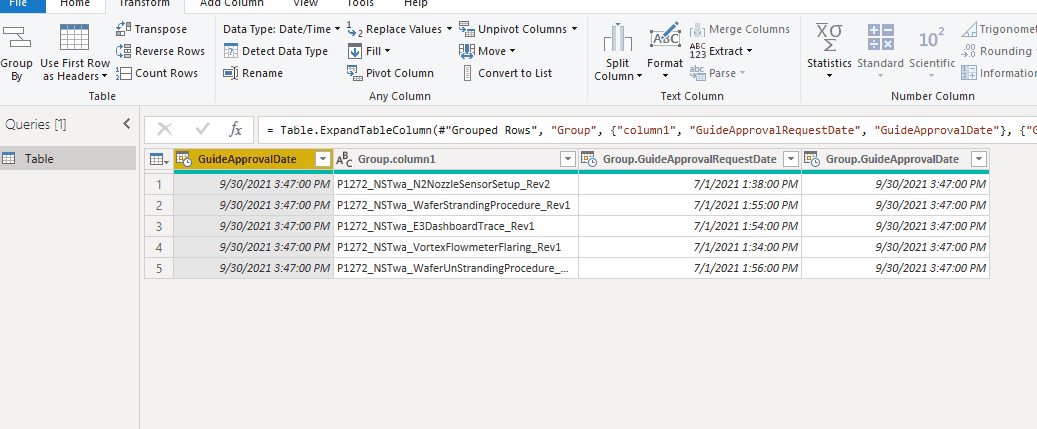The width and height of the screenshot is (1037, 429).
Task: Click the 7/1/2021 1:34:00 PM cell
Action: pyautogui.click(x=690, y=247)
